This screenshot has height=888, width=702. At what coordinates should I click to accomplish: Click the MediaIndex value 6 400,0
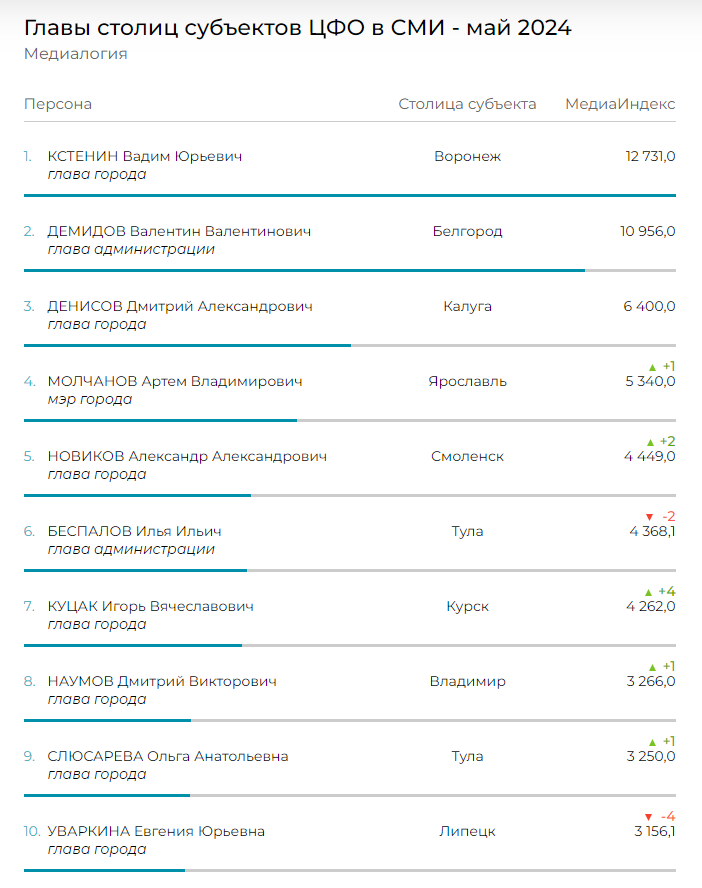(649, 306)
